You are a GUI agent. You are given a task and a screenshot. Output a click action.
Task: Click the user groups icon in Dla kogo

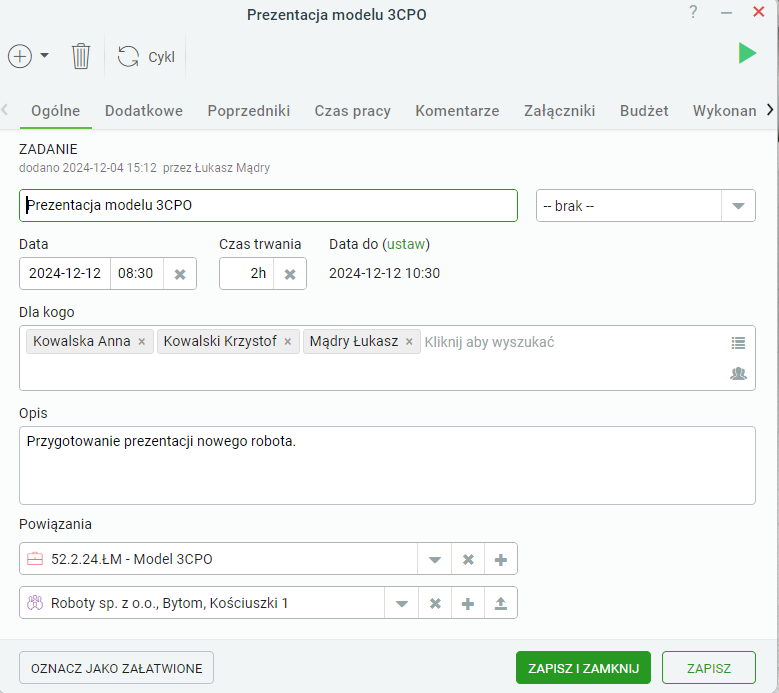pyautogui.click(x=738, y=373)
